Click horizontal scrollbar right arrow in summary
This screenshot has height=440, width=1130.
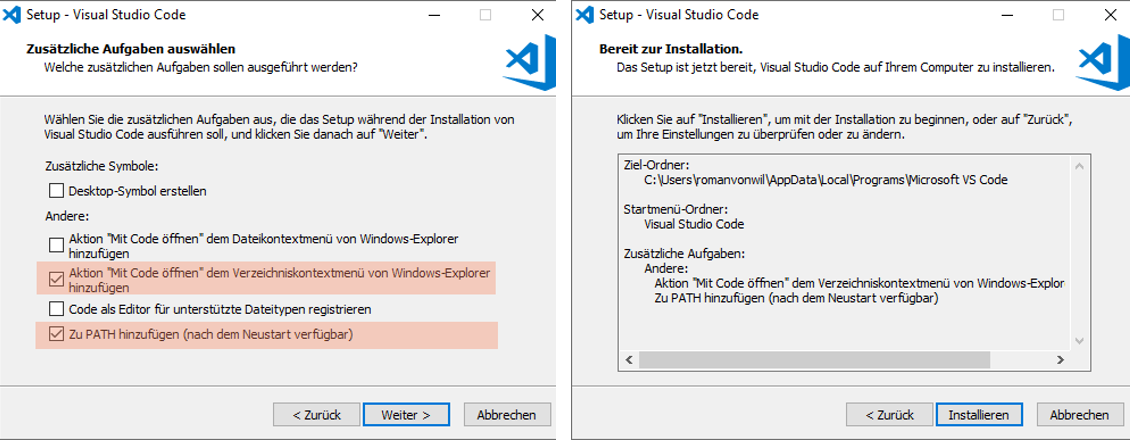click(1060, 359)
